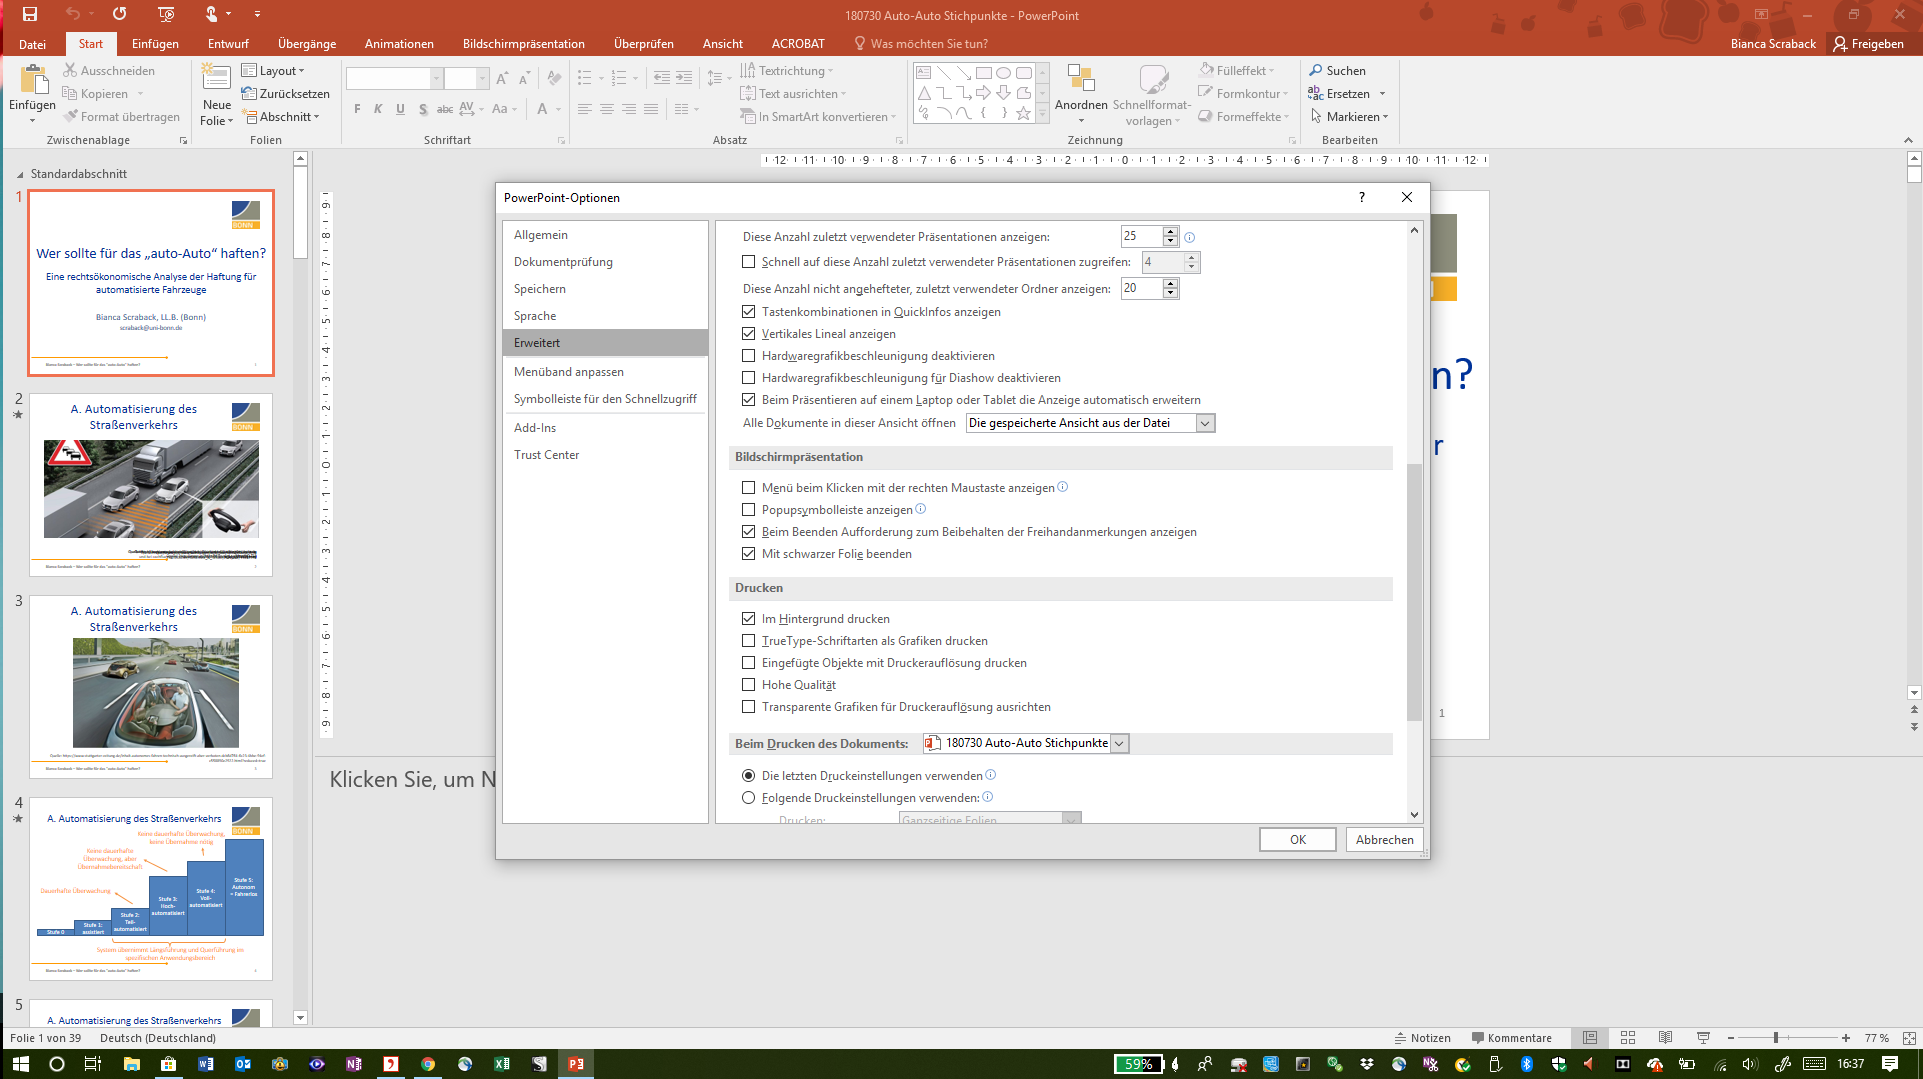The image size is (1923, 1079).
Task: Select Folgende Druckeinstellungen verwenden radio
Action: pyautogui.click(x=748, y=798)
